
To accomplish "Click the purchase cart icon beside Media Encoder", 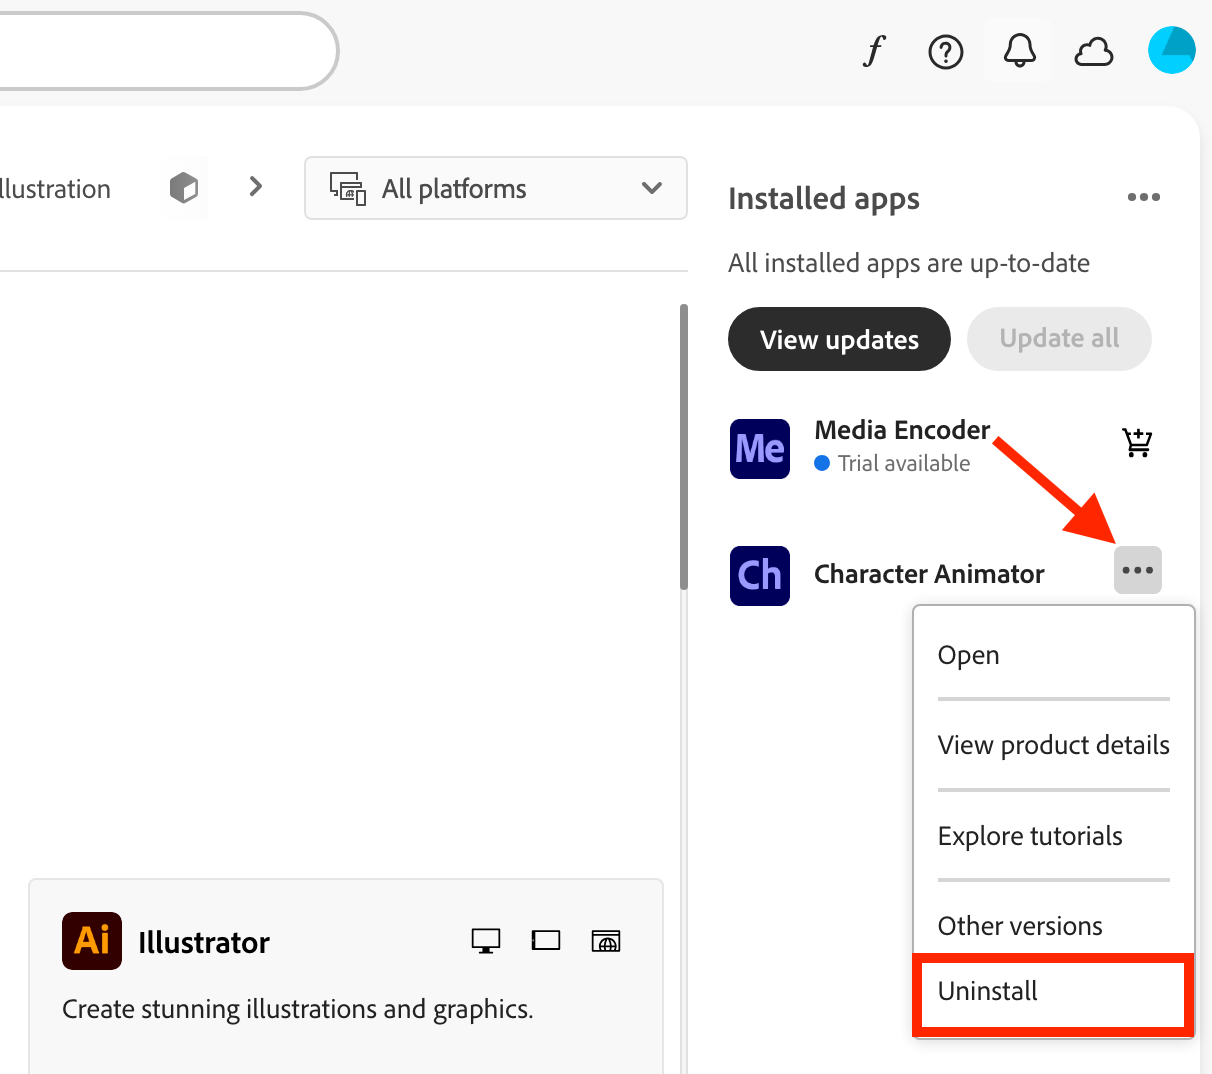I will [x=1137, y=442].
